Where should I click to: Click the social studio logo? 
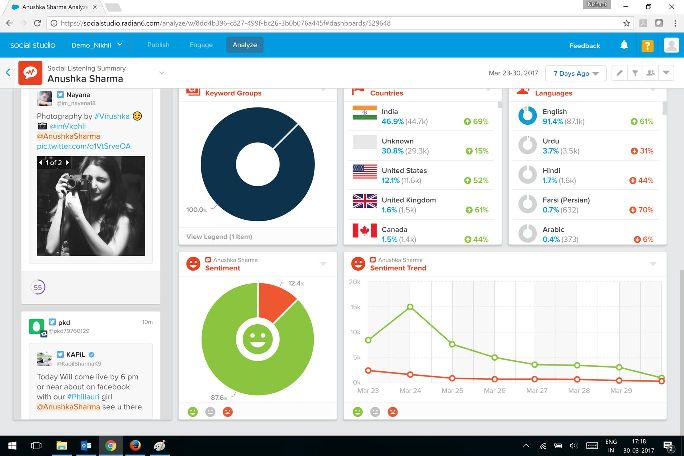pos(33,45)
